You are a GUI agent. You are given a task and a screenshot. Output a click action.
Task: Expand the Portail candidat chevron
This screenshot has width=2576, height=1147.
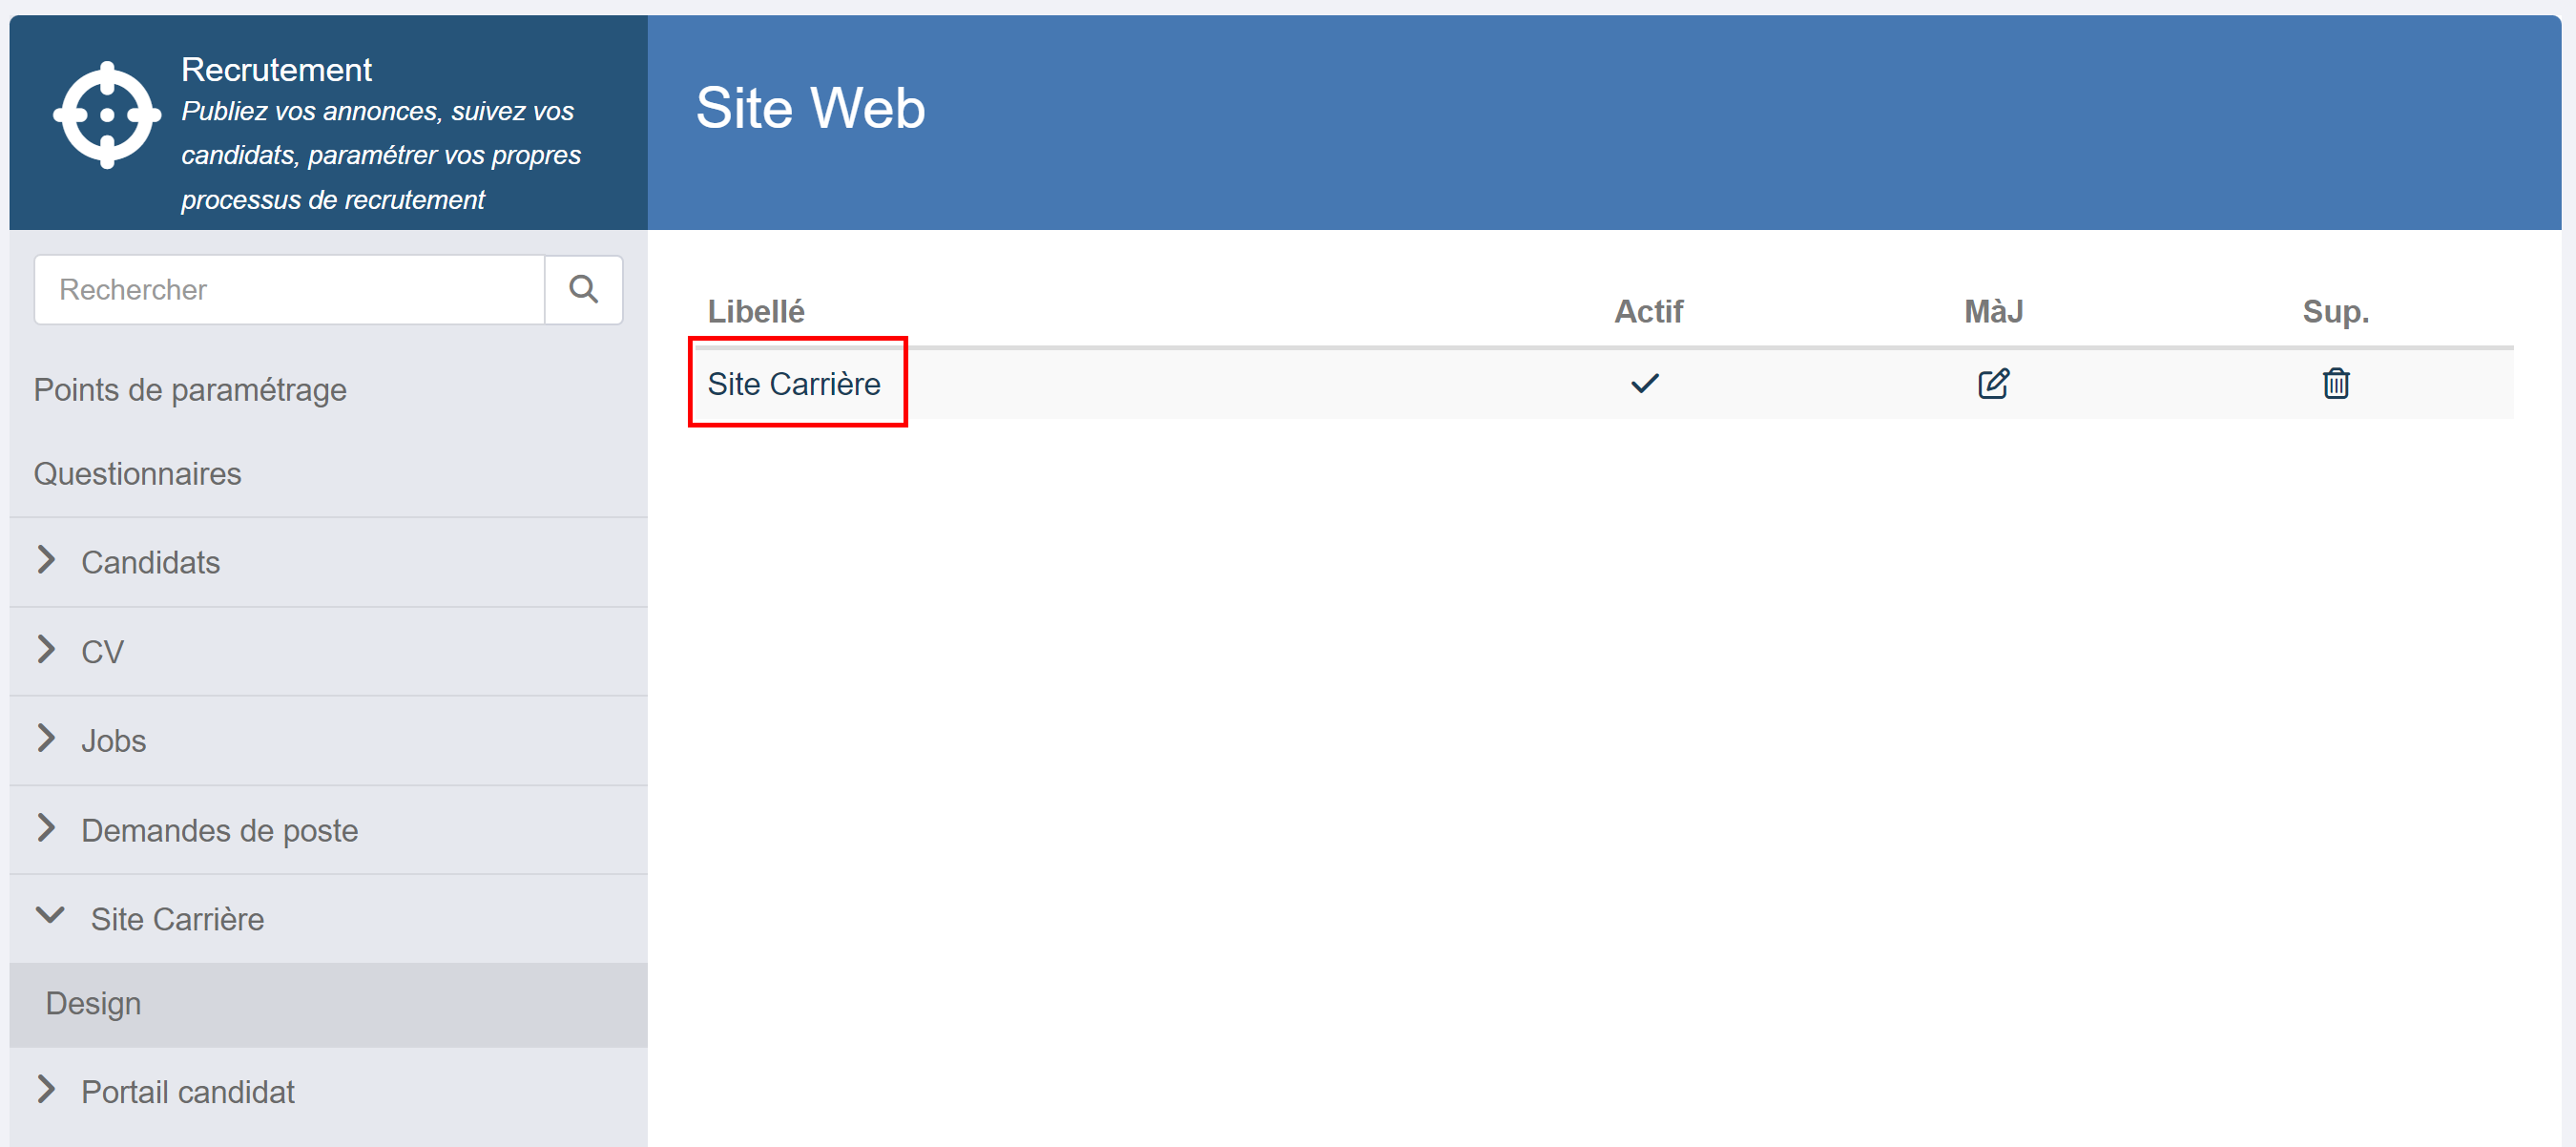tap(46, 1090)
